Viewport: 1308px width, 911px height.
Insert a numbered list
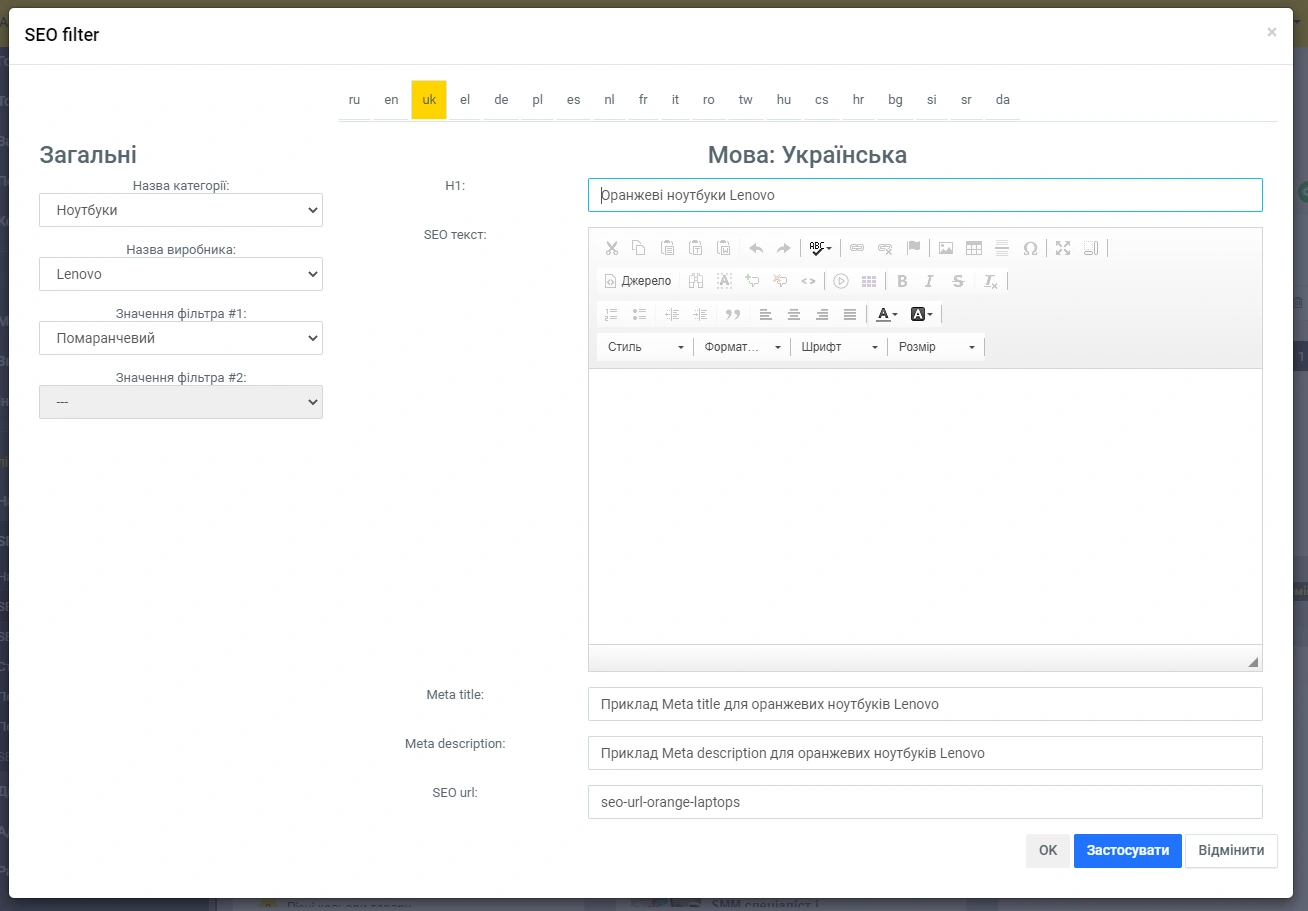tap(611, 314)
